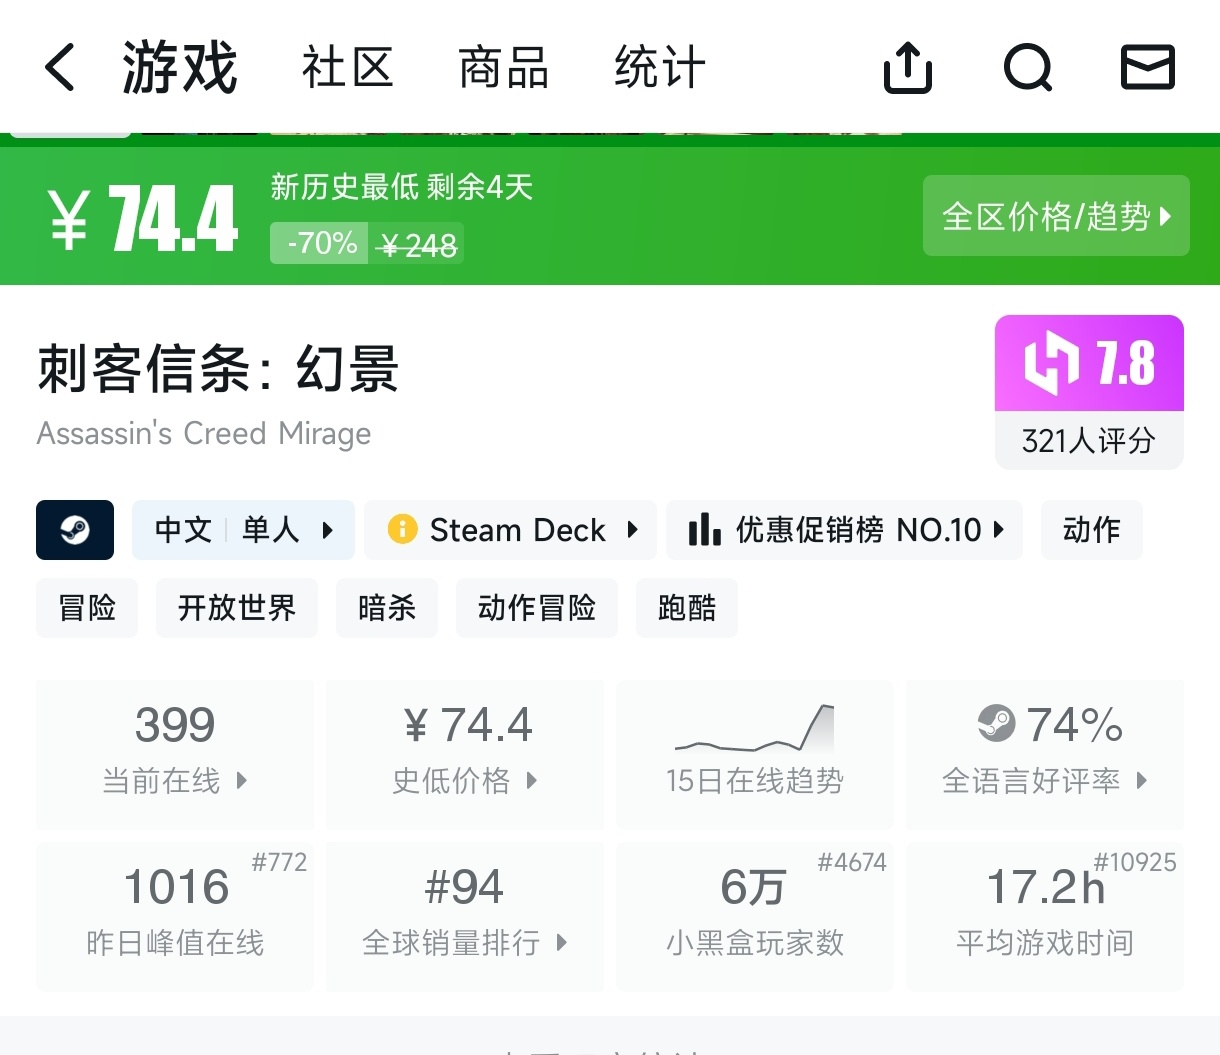Open the 统计 tab

[x=660, y=68]
